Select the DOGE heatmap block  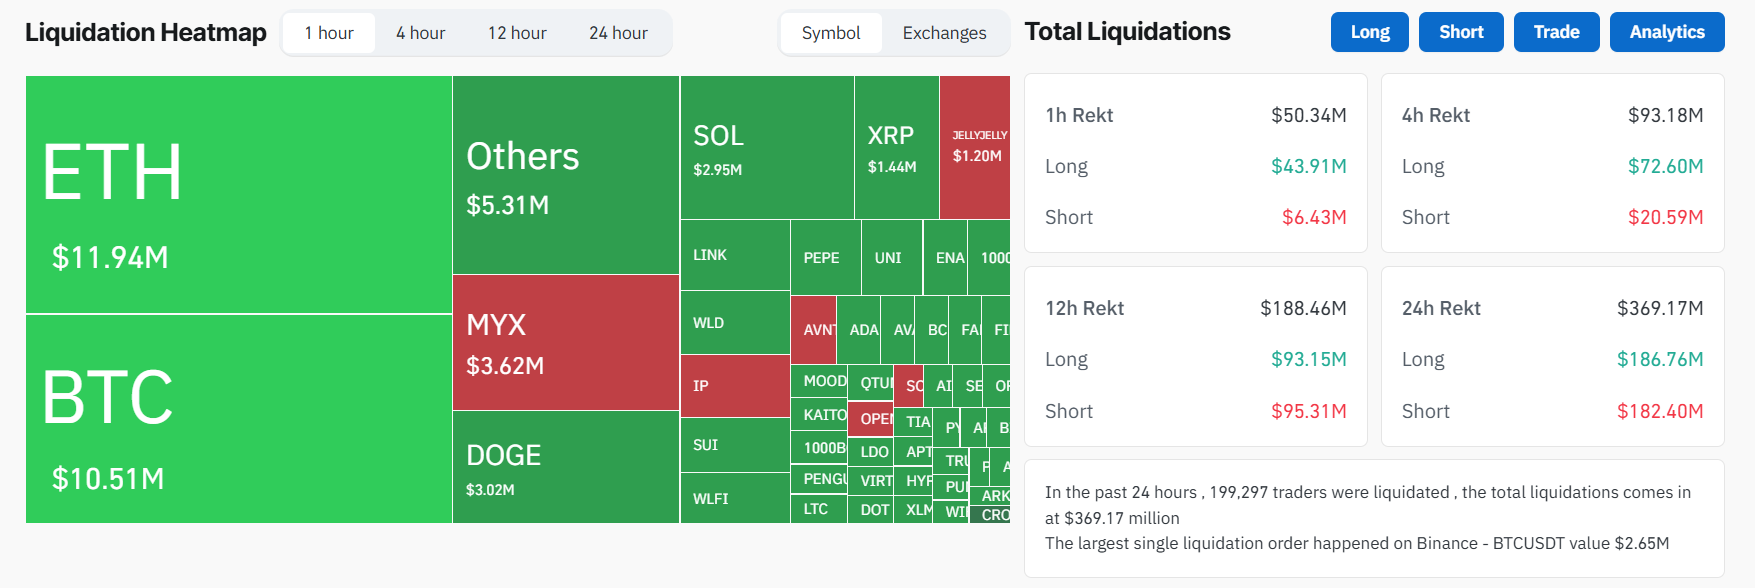click(566, 467)
